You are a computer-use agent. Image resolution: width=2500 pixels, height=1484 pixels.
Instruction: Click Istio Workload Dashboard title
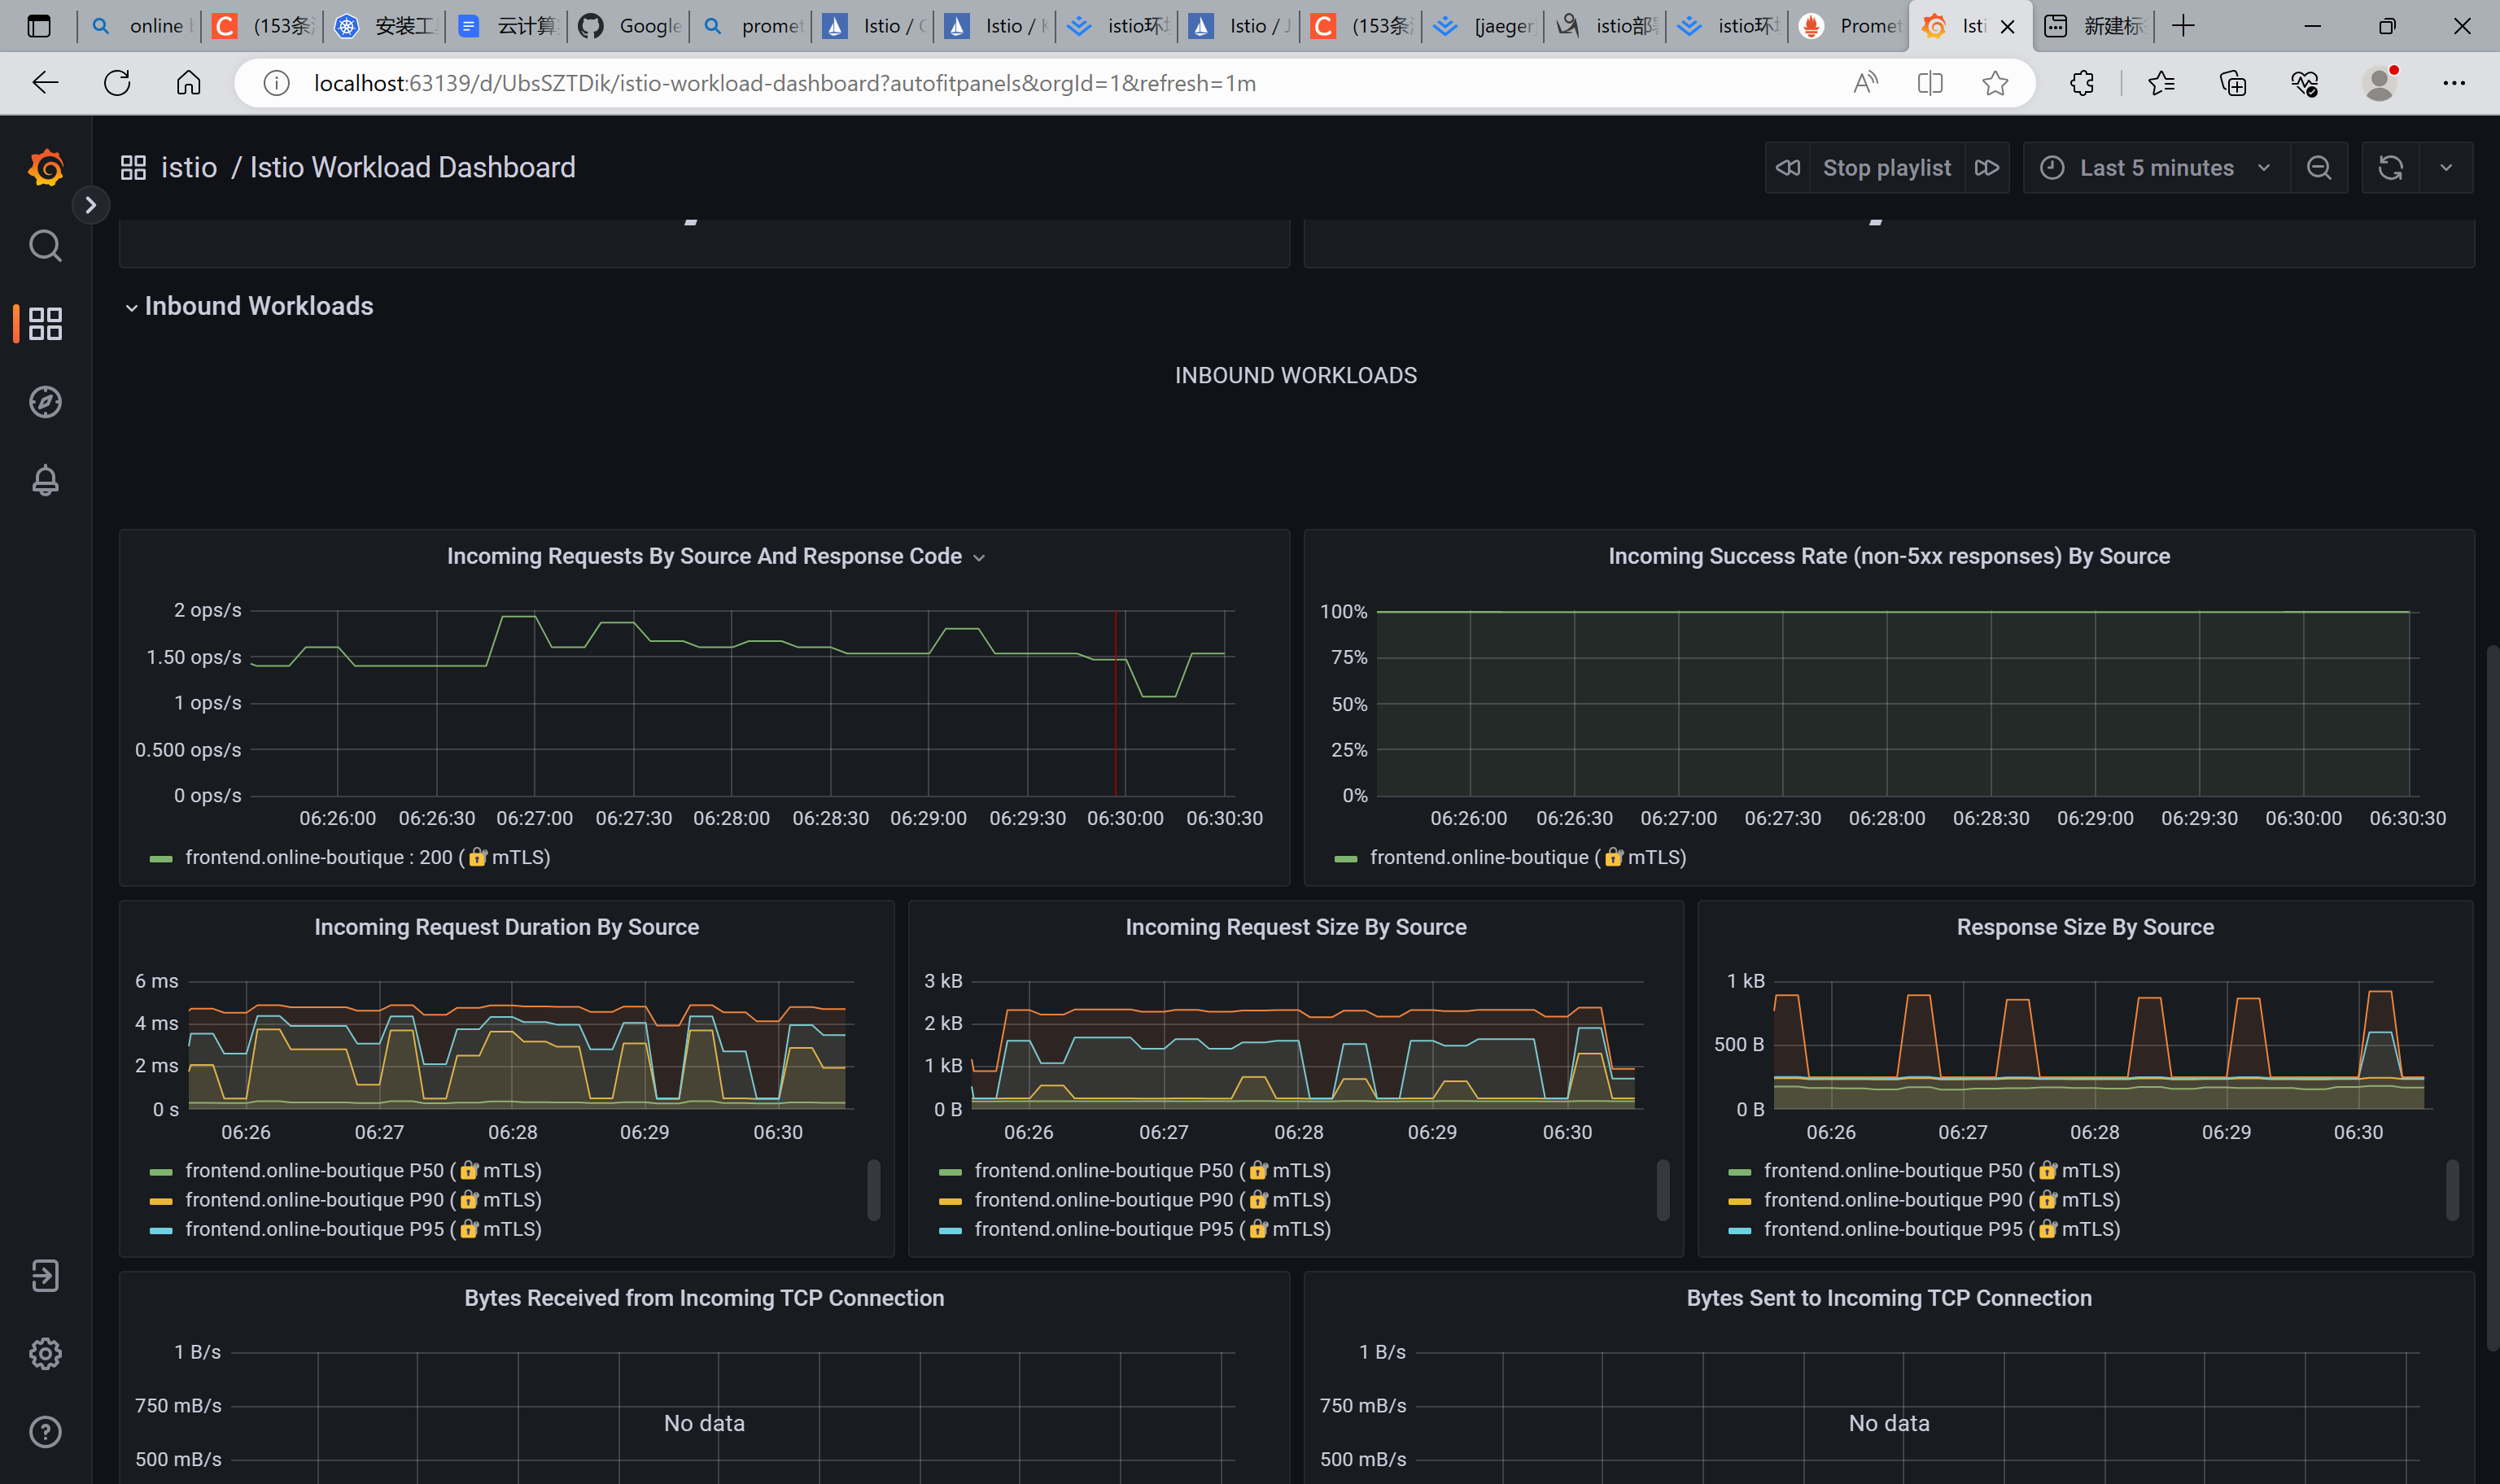click(412, 167)
